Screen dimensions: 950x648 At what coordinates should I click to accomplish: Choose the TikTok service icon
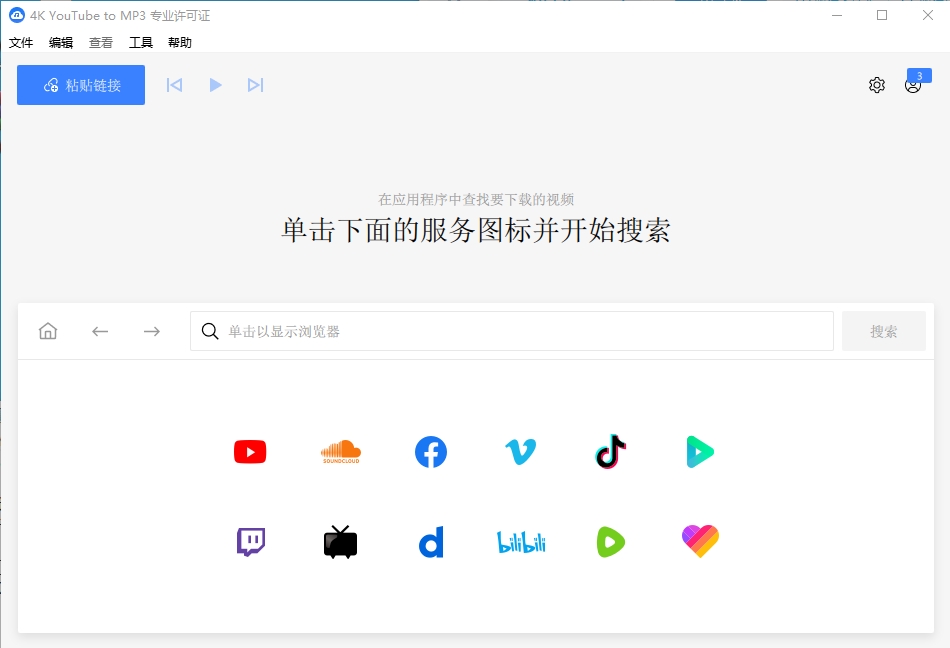pos(611,452)
